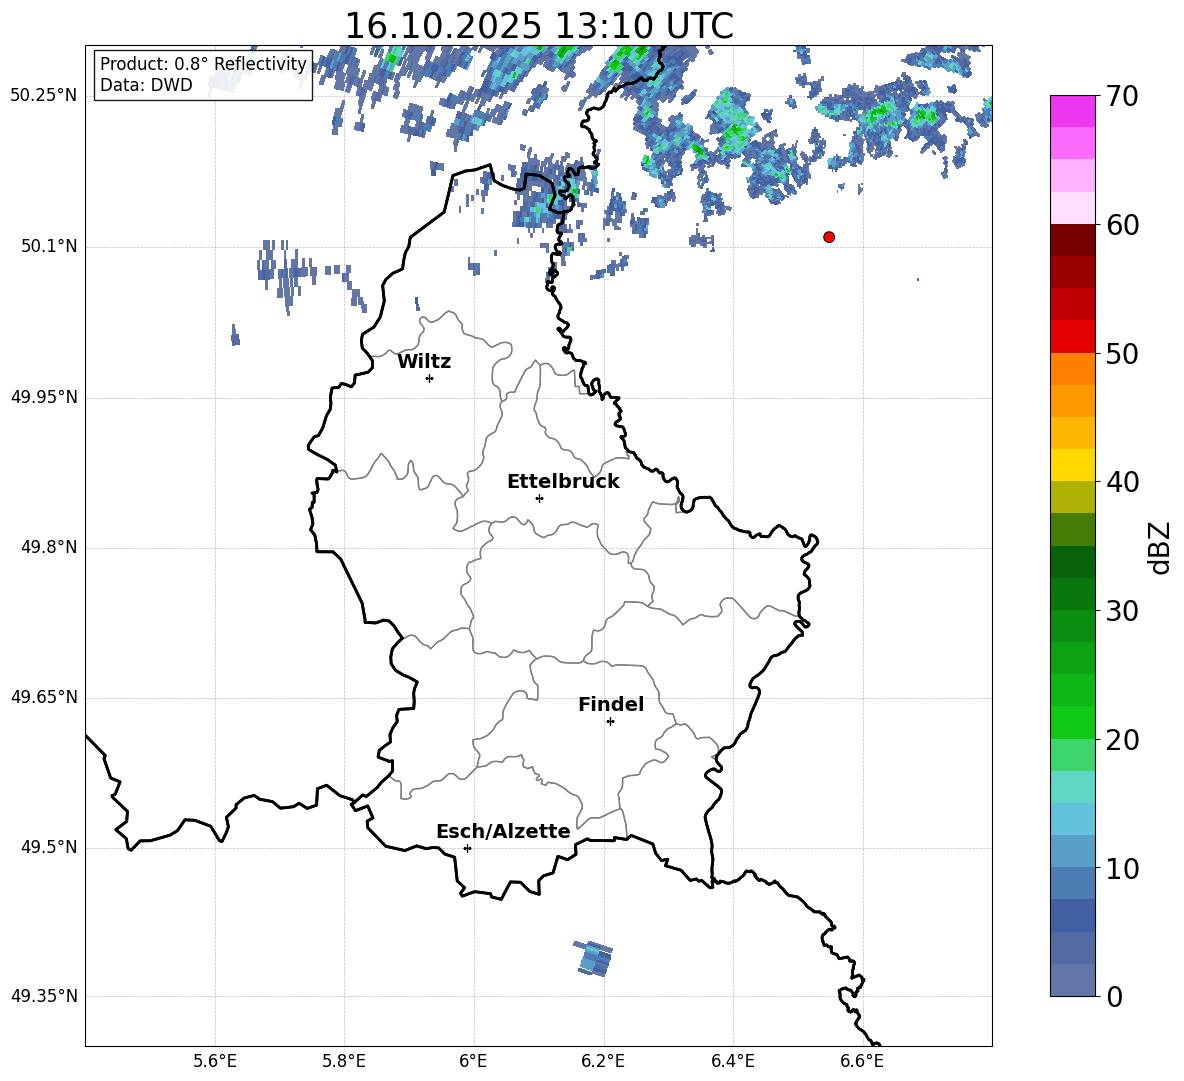The height and width of the screenshot is (1081, 1184).
Task: Pick the grey-blue swatch at the colorbar bottom
Action: tap(1073, 980)
